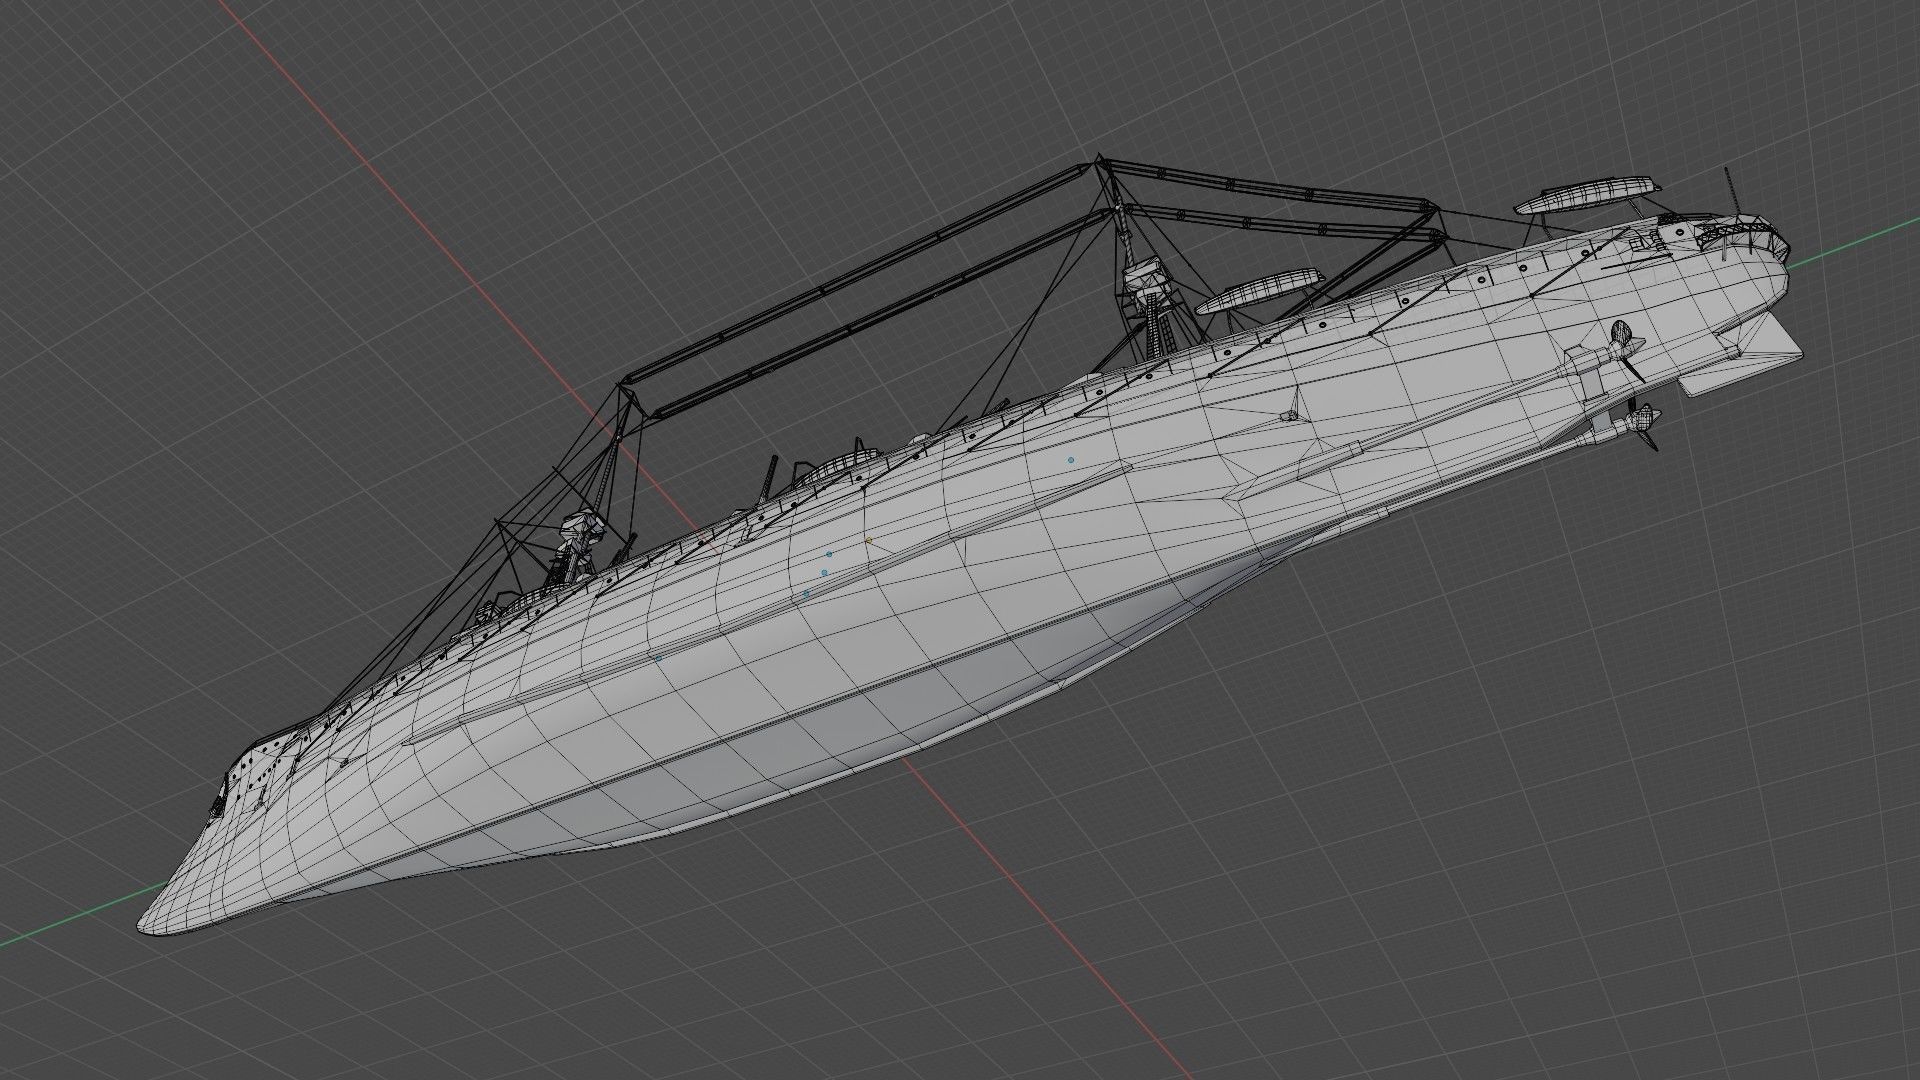The width and height of the screenshot is (1920, 1080).
Task: Click the lowest blue dot near the forward keel strip
Action: click(x=658, y=658)
